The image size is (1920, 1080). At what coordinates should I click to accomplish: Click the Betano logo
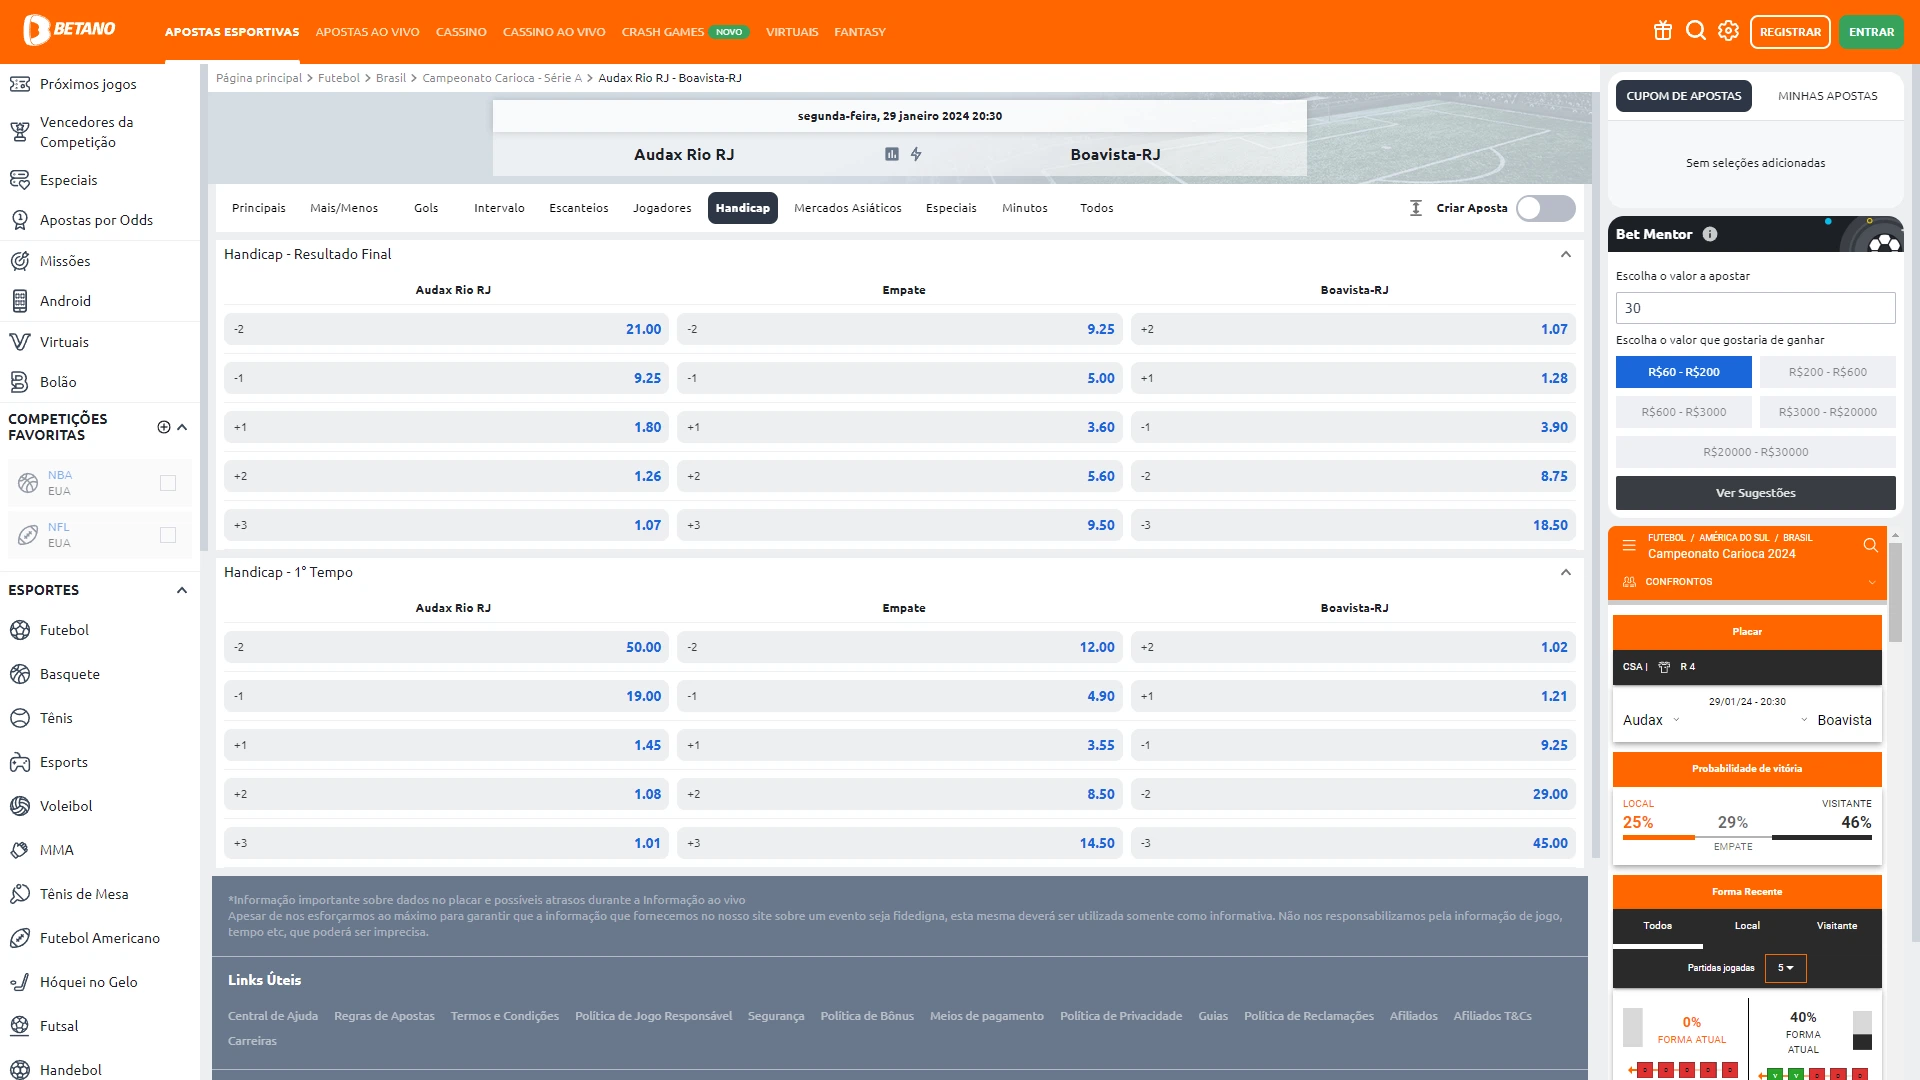pyautogui.click(x=70, y=30)
